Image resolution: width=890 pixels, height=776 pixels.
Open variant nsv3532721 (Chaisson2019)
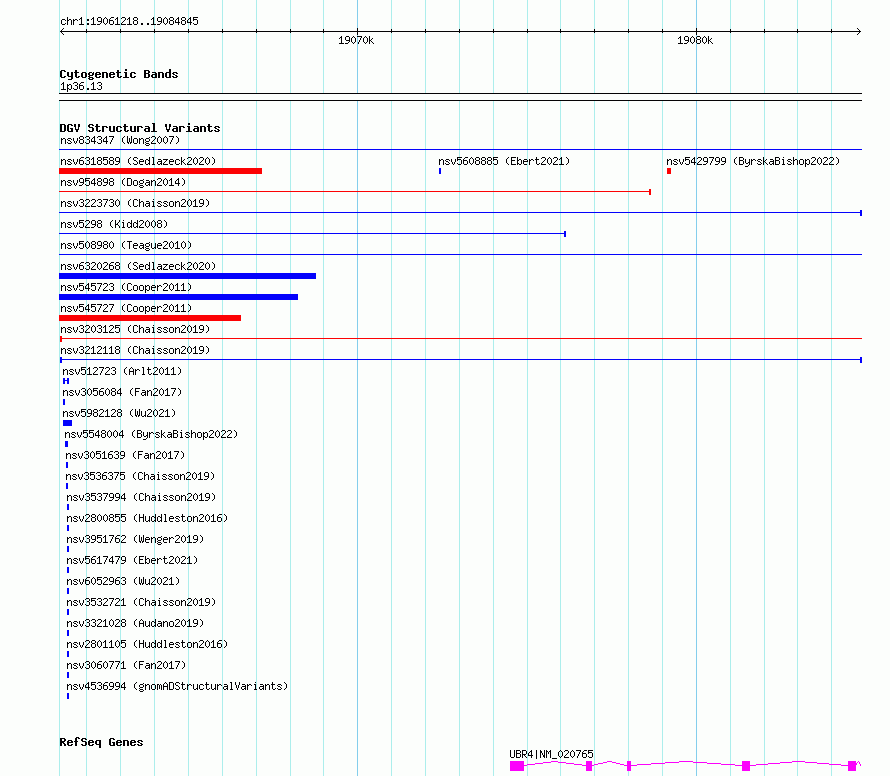tap(141, 602)
